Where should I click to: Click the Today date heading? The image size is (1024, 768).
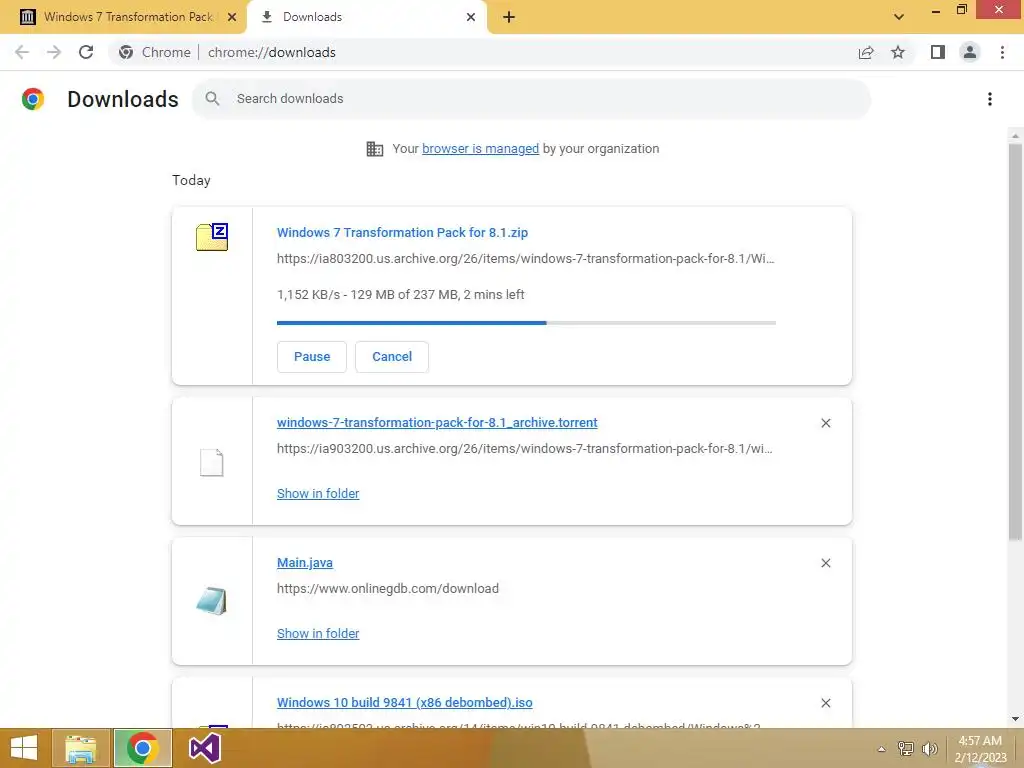pyautogui.click(x=191, y=180)
